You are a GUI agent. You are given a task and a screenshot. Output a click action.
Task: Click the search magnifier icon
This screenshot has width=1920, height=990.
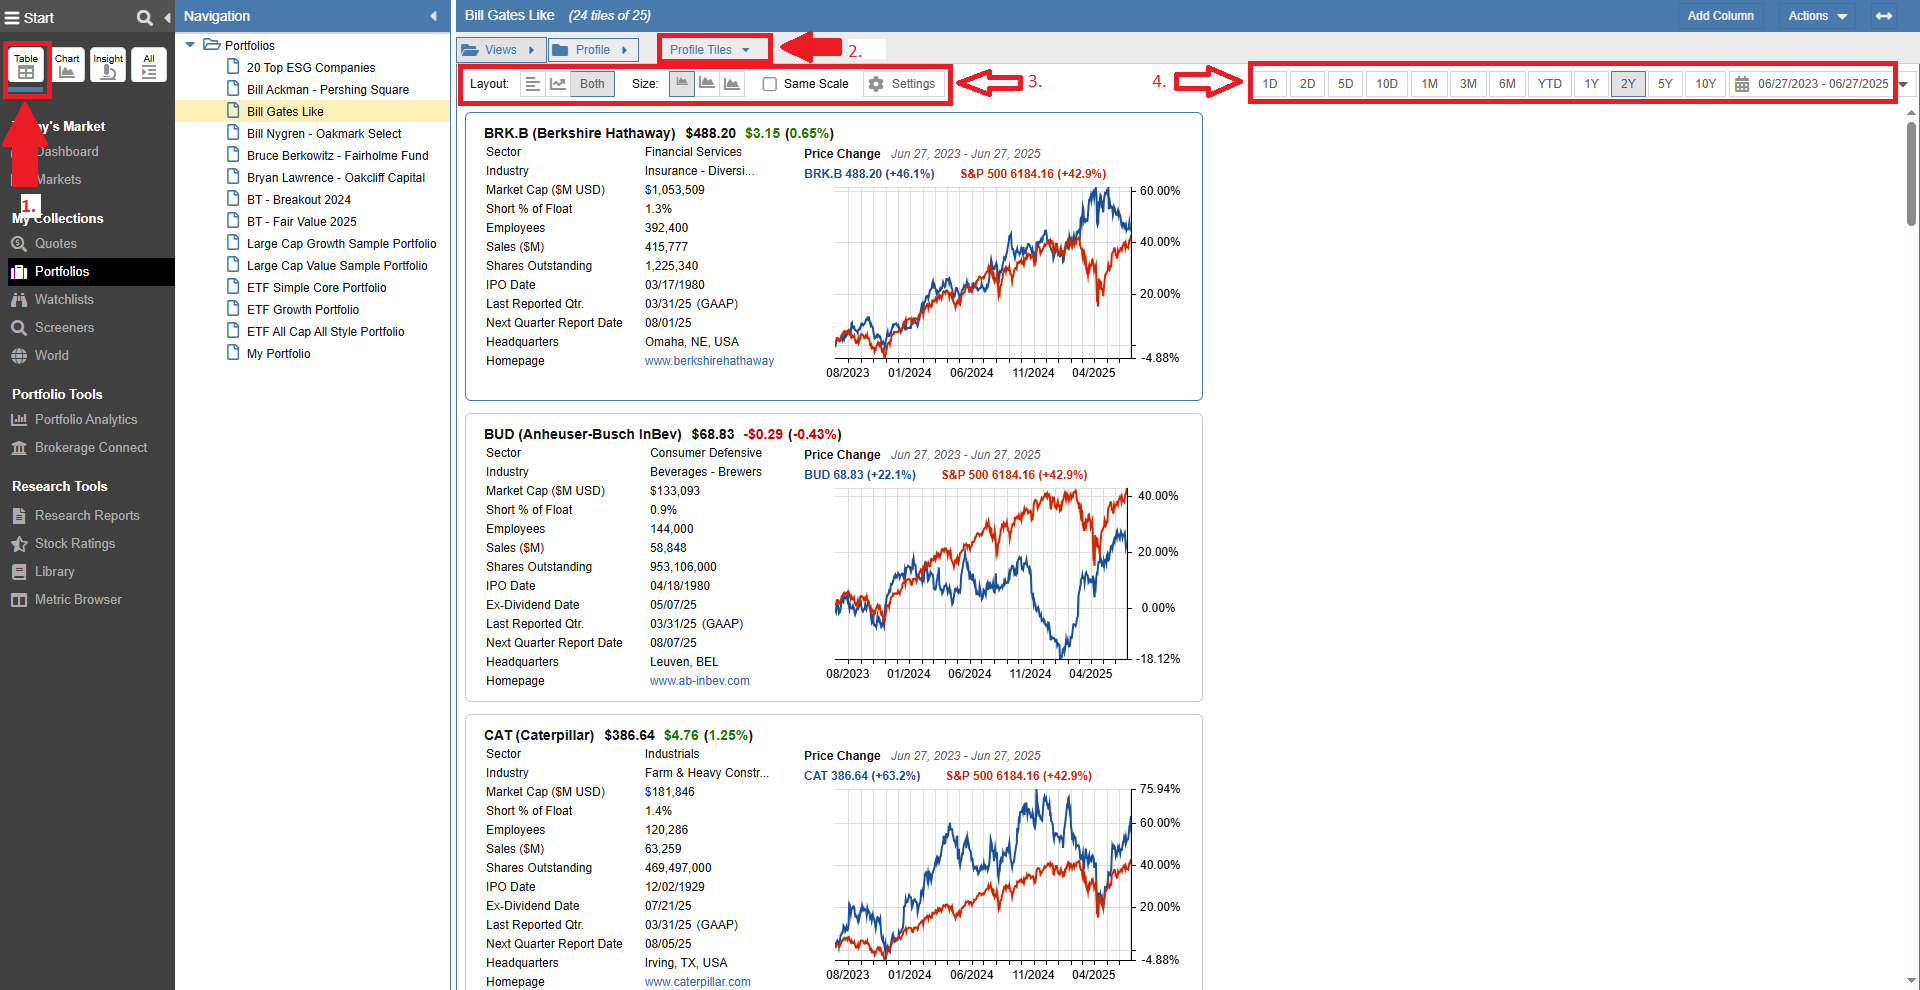point(144,18)
